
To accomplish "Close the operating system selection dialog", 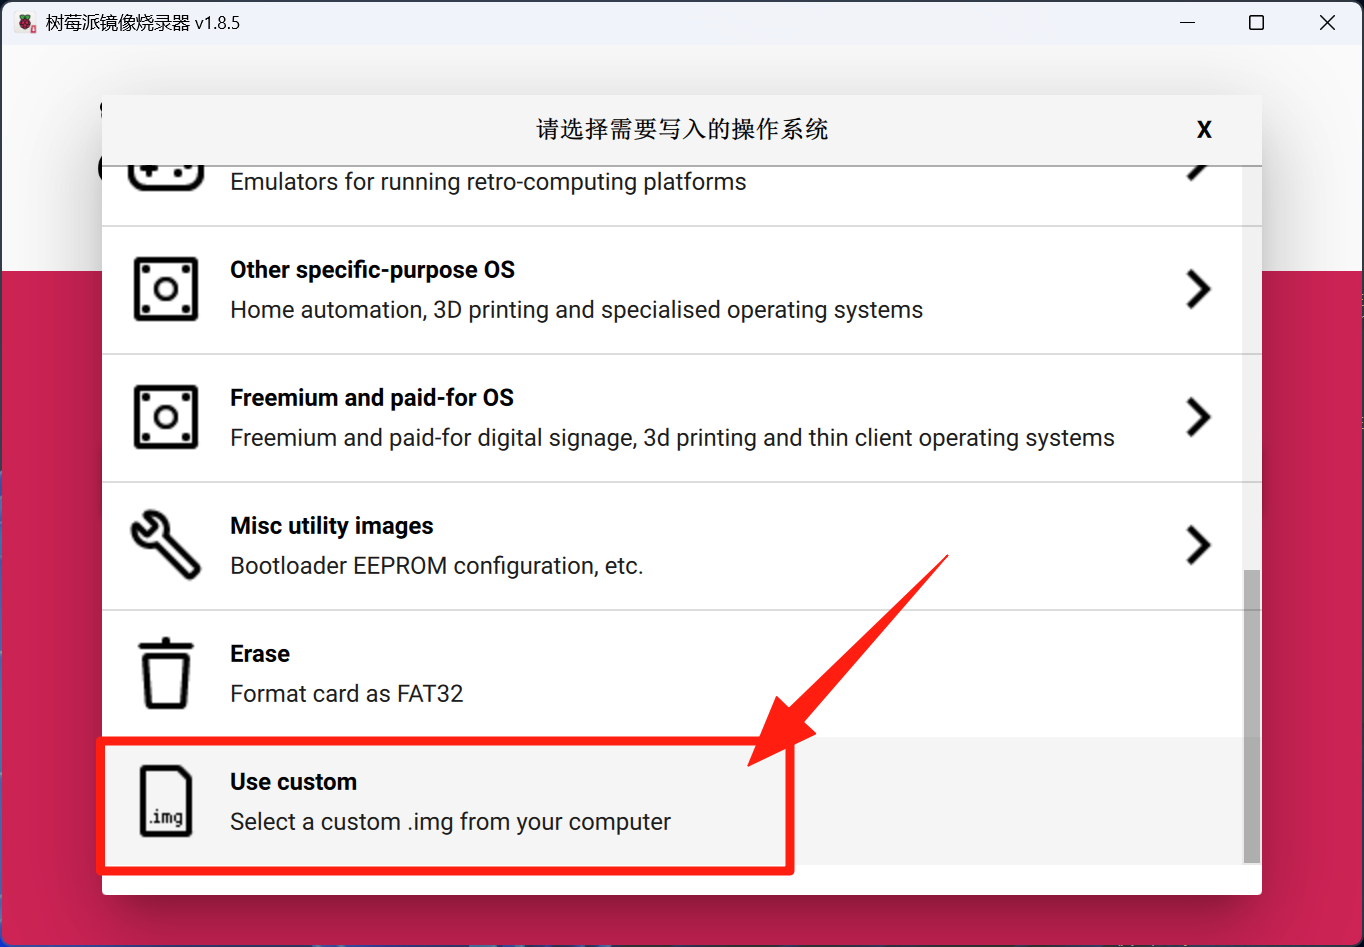I will (1204, 130).
